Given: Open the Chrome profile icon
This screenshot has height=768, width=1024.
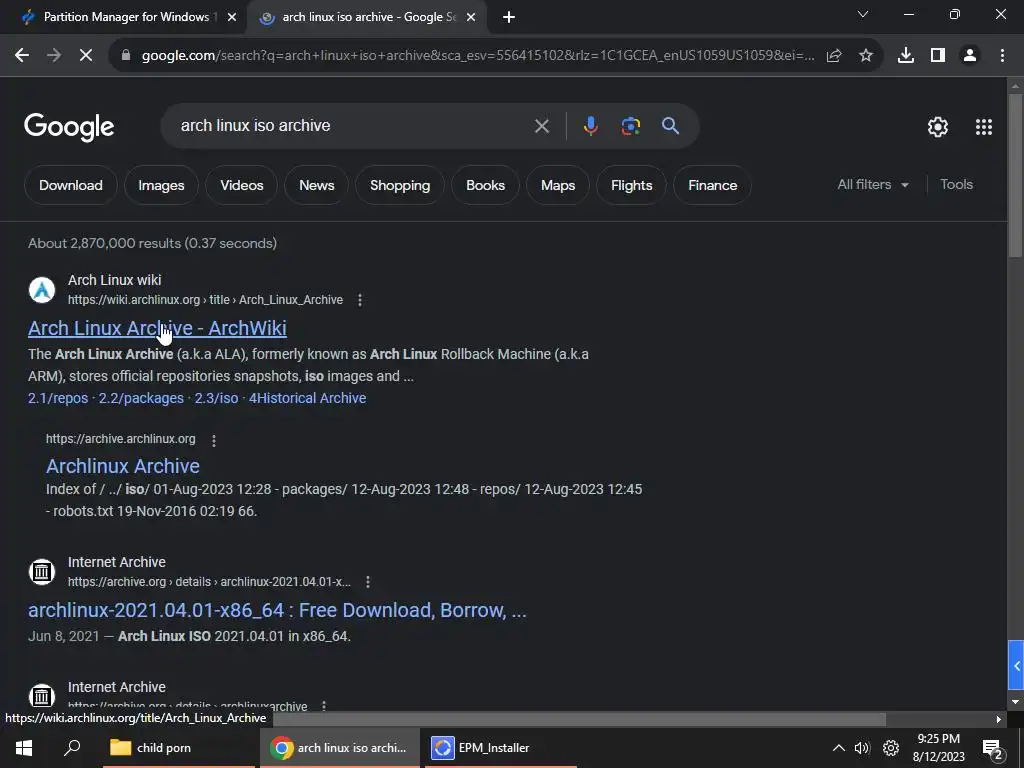Looking at the screenshot, I should point(970,56).
